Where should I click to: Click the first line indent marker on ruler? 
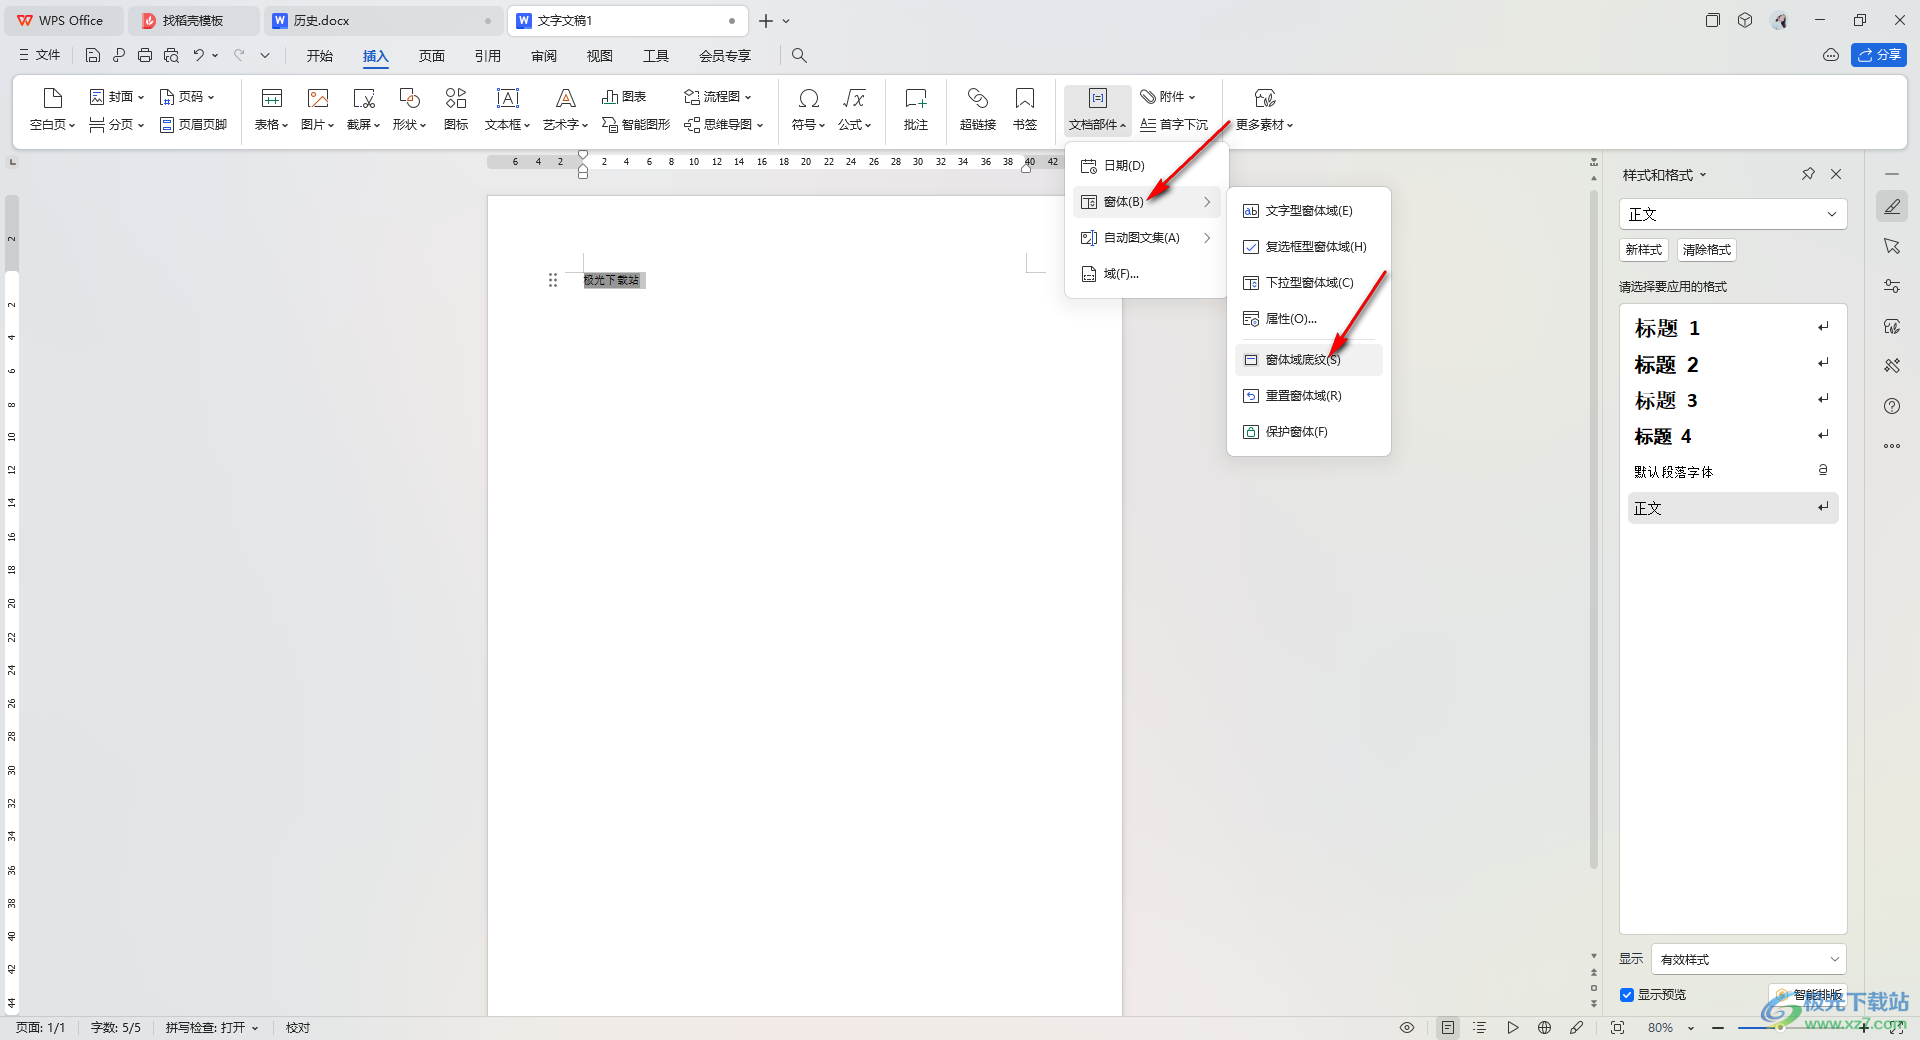tap(583, 155)
